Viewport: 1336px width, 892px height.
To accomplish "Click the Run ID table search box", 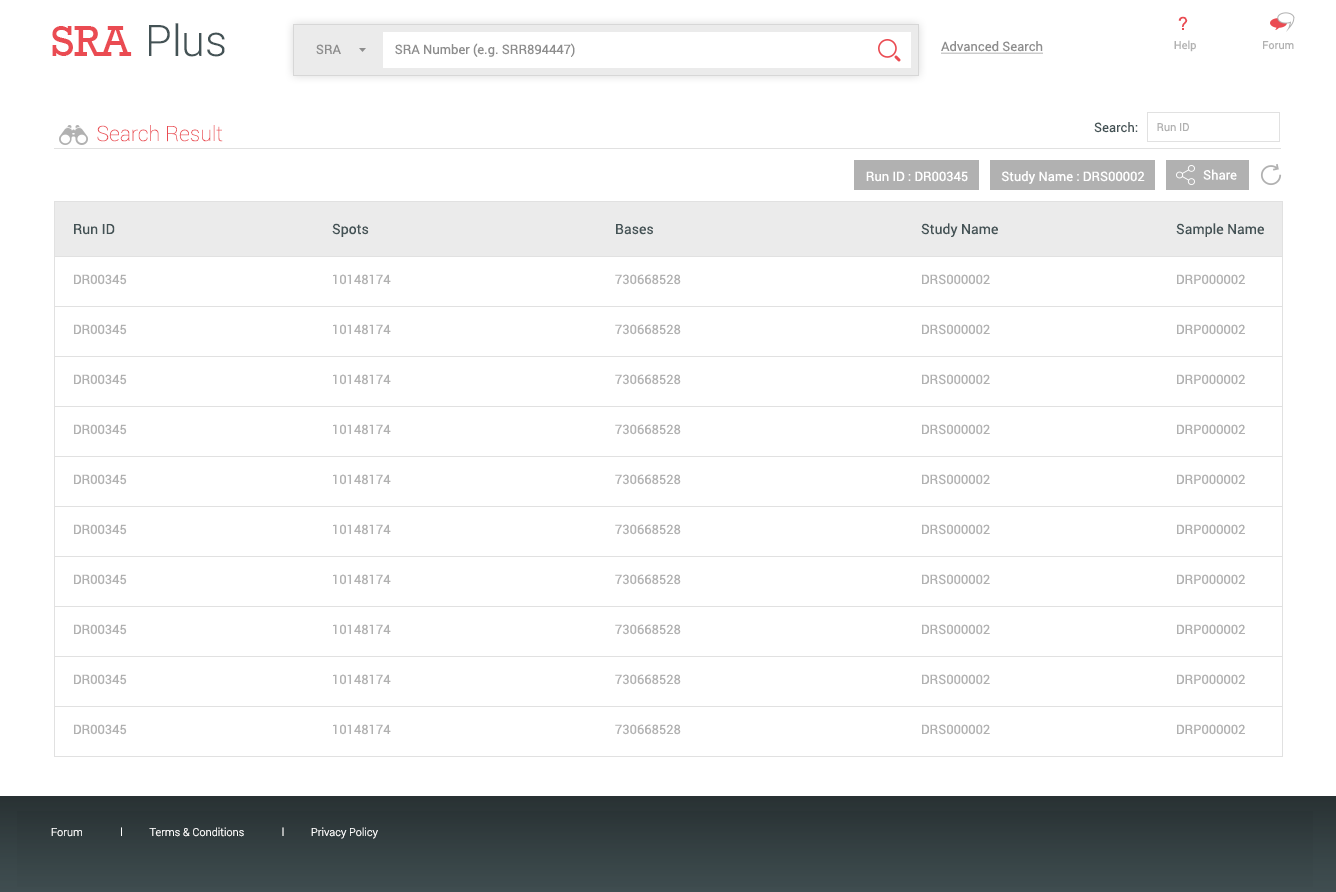I will point(1212,128).
